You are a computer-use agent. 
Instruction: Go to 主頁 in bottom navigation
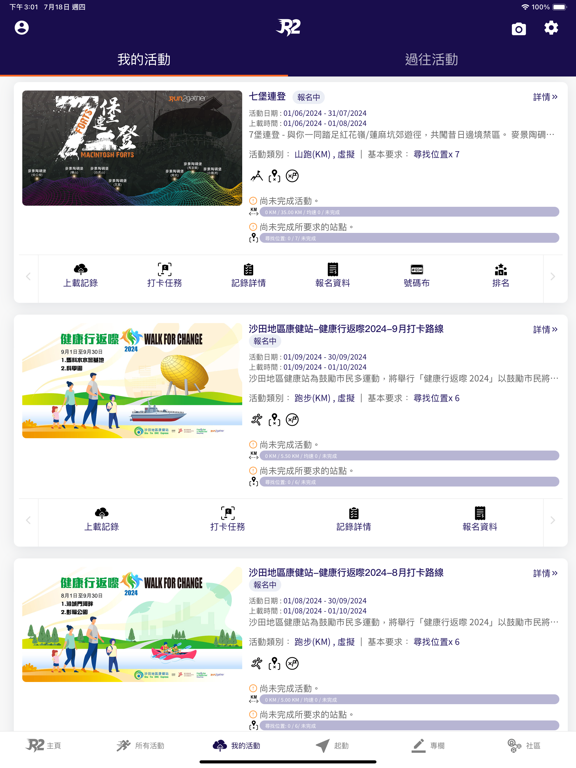pos(43,745)
